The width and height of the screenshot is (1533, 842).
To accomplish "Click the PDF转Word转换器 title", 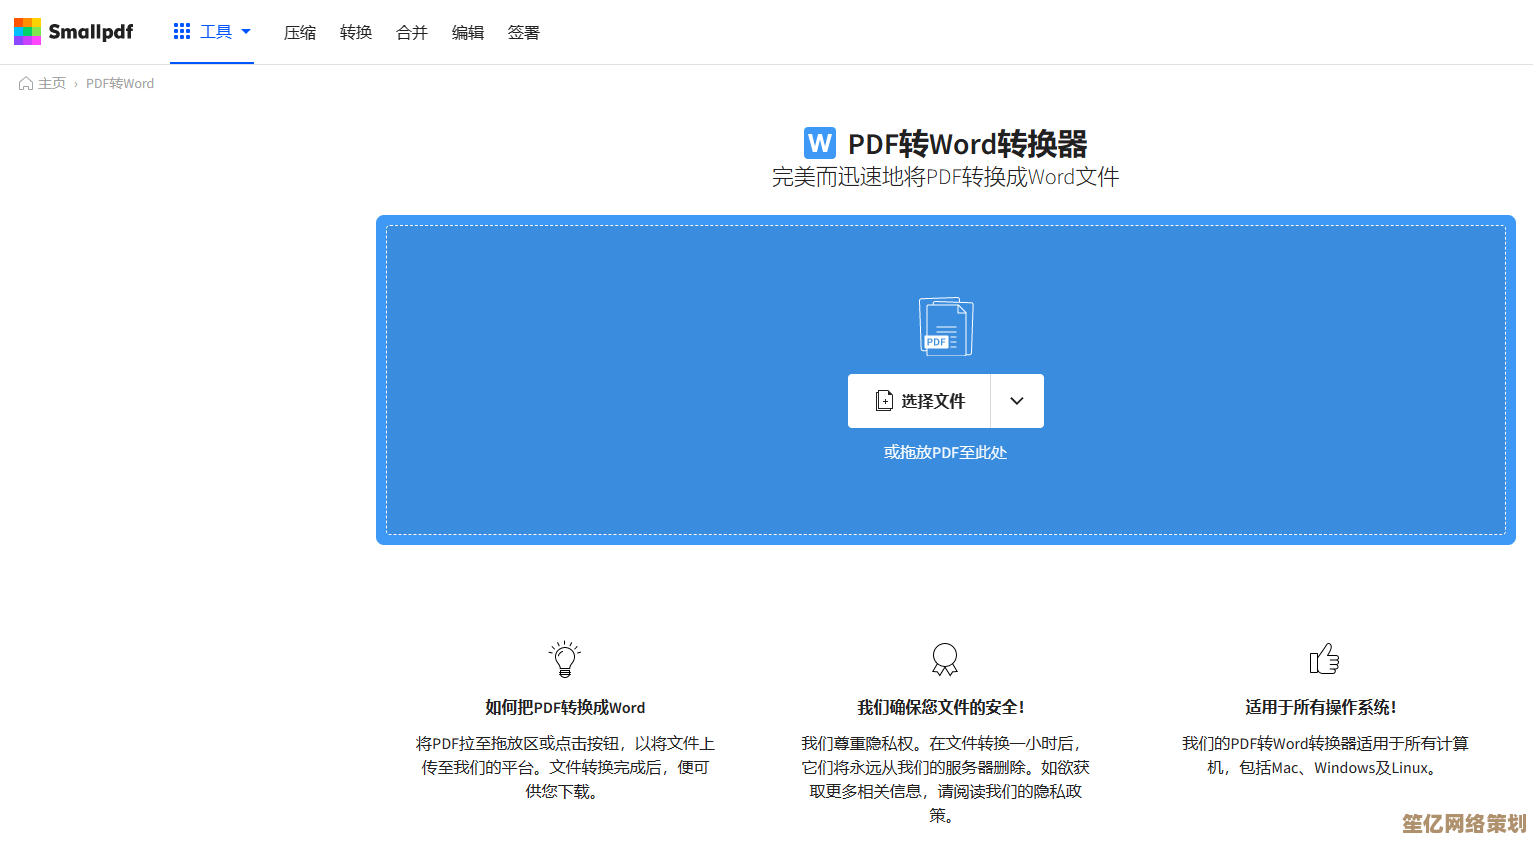I will (967, 144).
